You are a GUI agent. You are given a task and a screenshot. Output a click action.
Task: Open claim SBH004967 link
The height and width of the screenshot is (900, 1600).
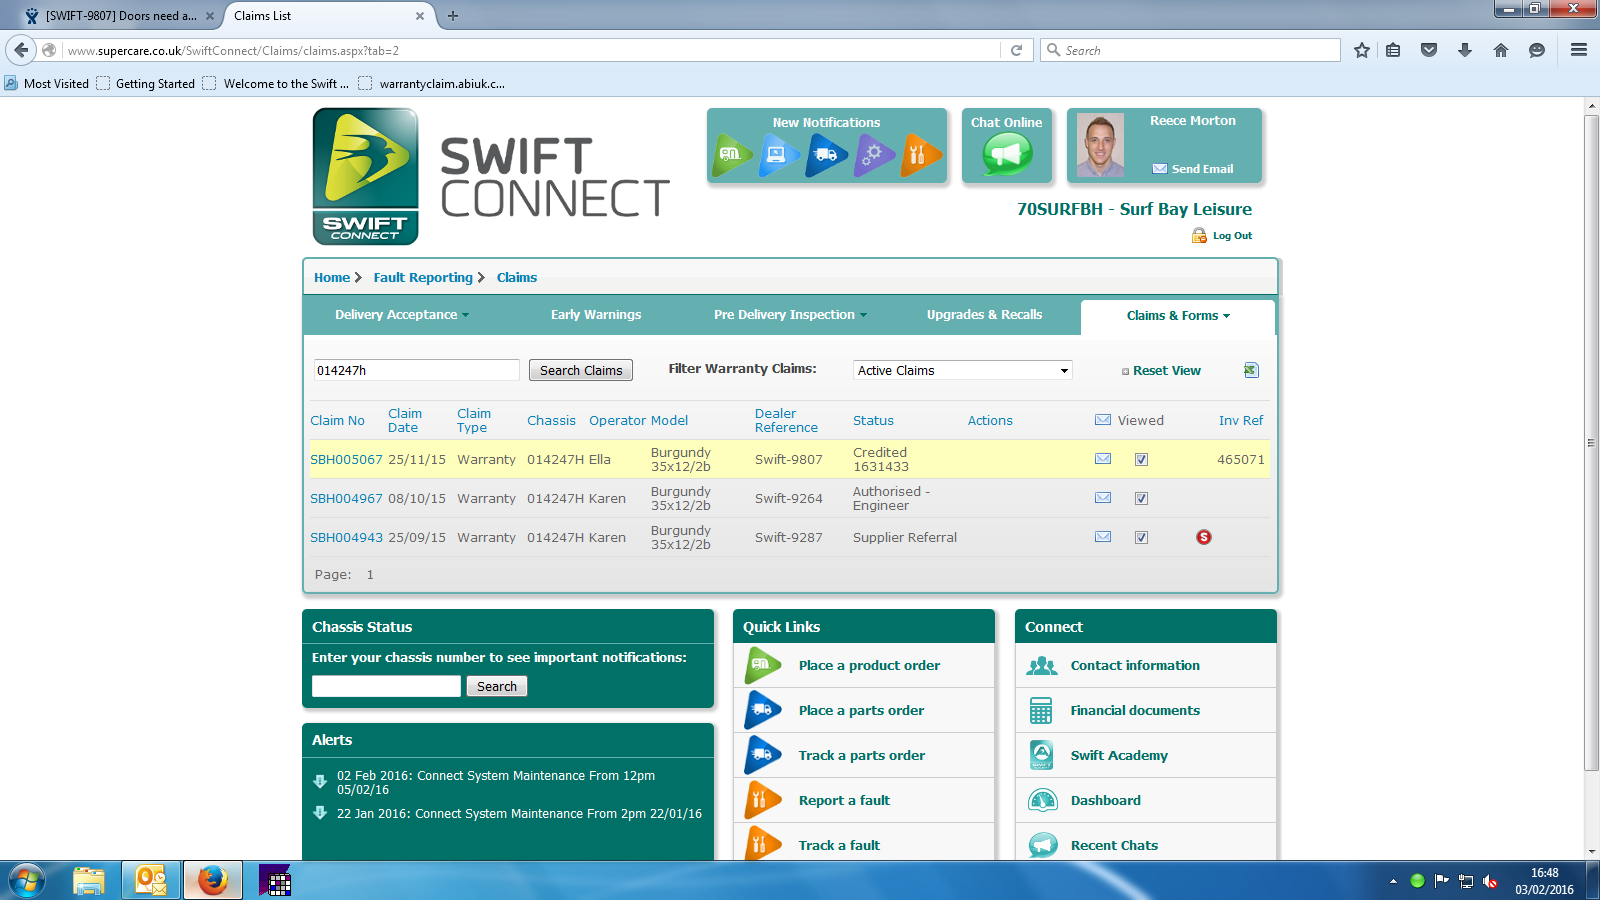tap(346, 499)
